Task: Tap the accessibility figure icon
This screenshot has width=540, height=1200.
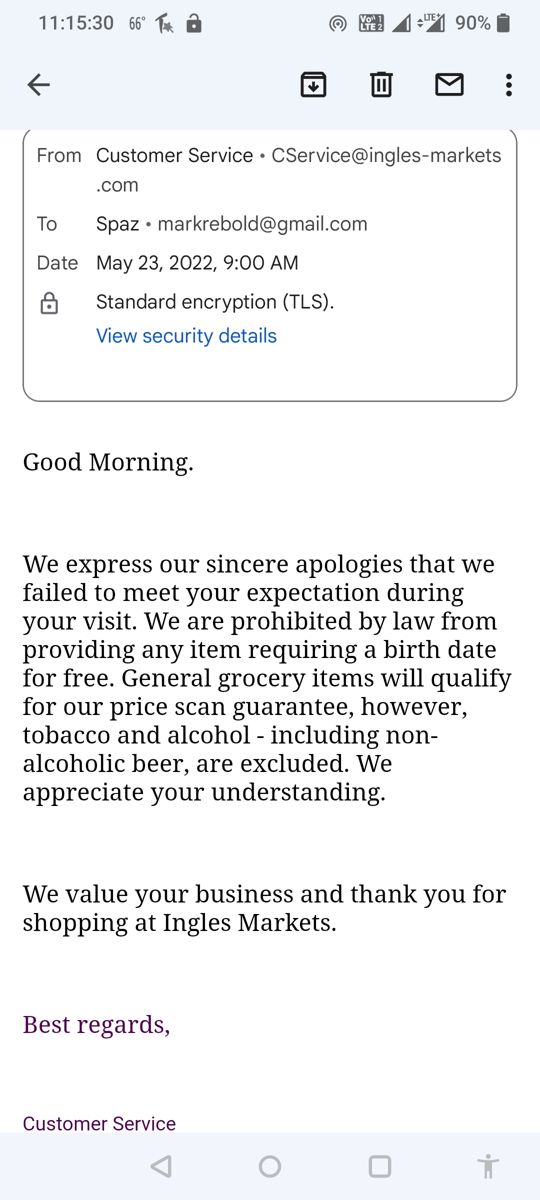Action: (487, 1166)
